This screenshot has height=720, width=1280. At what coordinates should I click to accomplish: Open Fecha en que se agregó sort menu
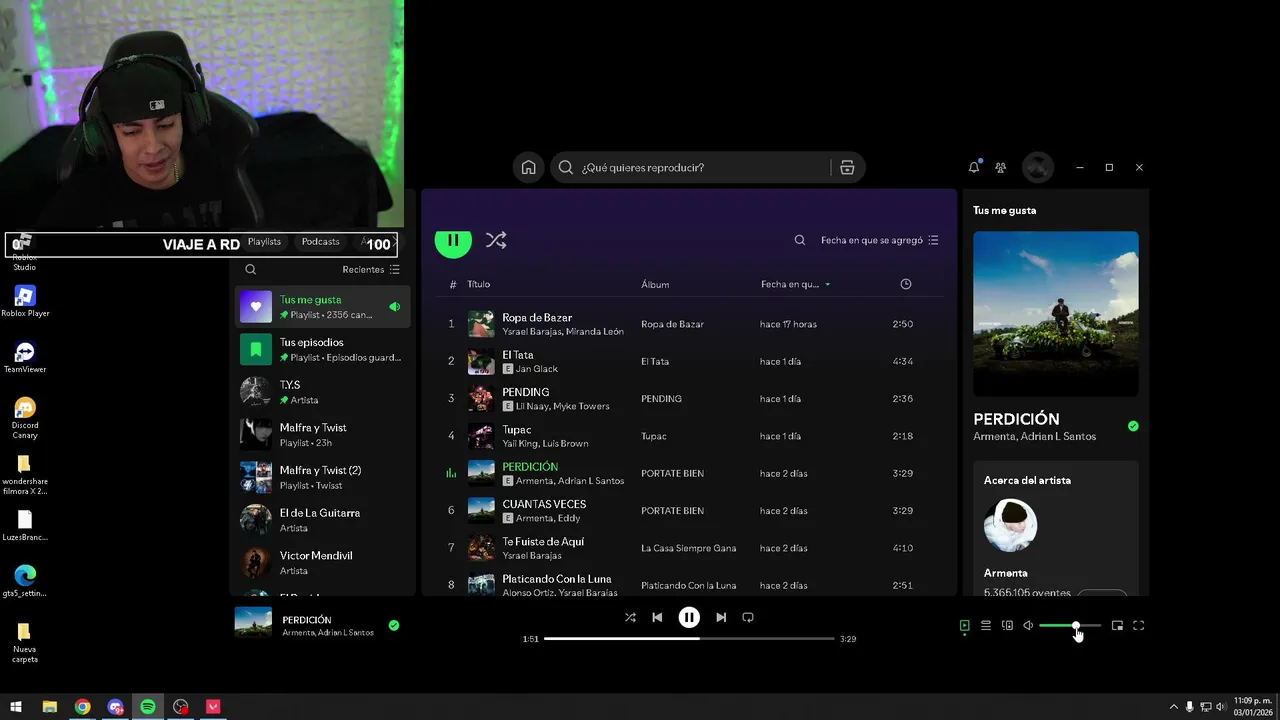tap(880, 240)
